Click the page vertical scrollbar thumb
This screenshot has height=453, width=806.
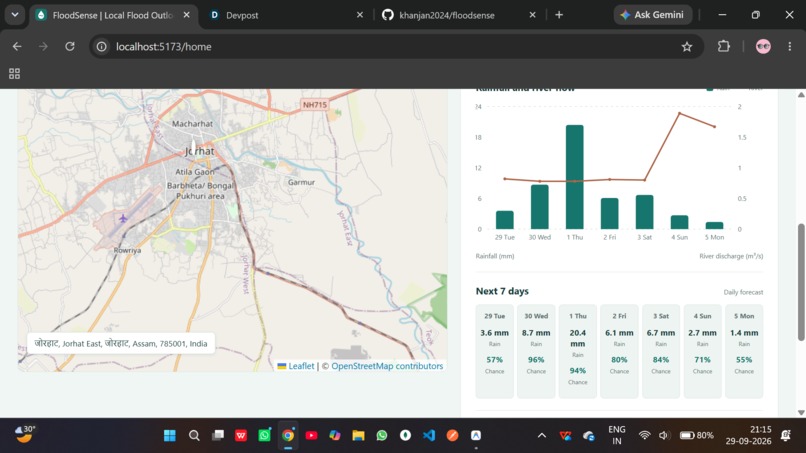(x=801, y=282)
